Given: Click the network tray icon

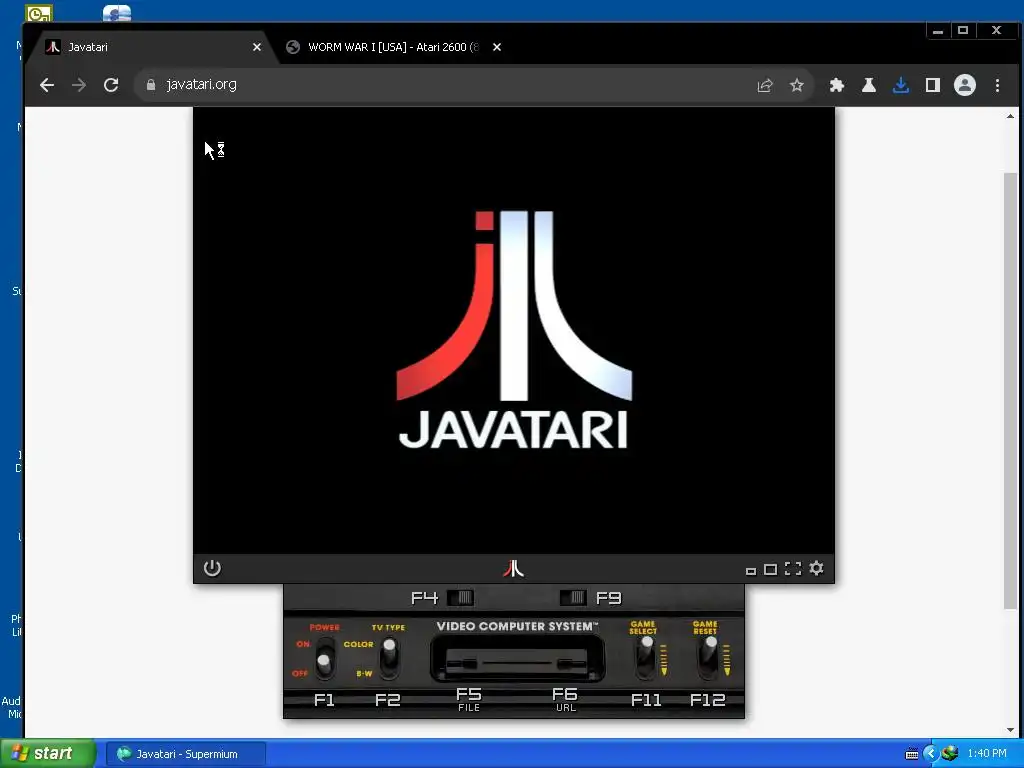Looking at the screenshot, I should (x=950, y=754).
